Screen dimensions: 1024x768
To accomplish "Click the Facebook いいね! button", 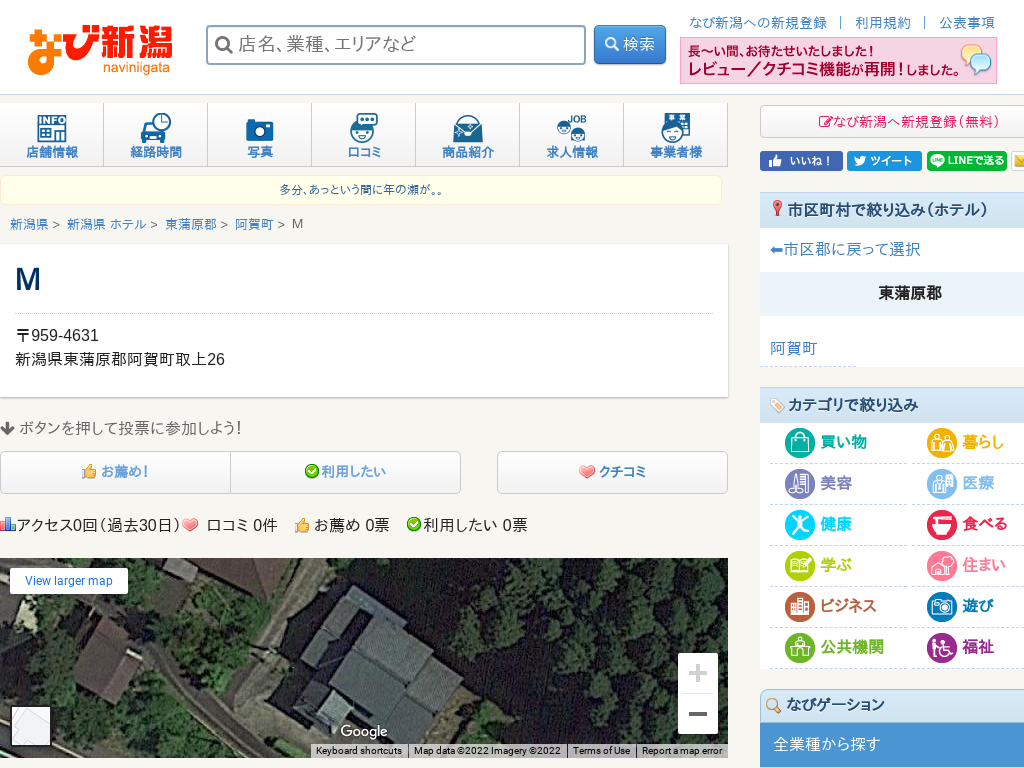I will tap(801, 161).
